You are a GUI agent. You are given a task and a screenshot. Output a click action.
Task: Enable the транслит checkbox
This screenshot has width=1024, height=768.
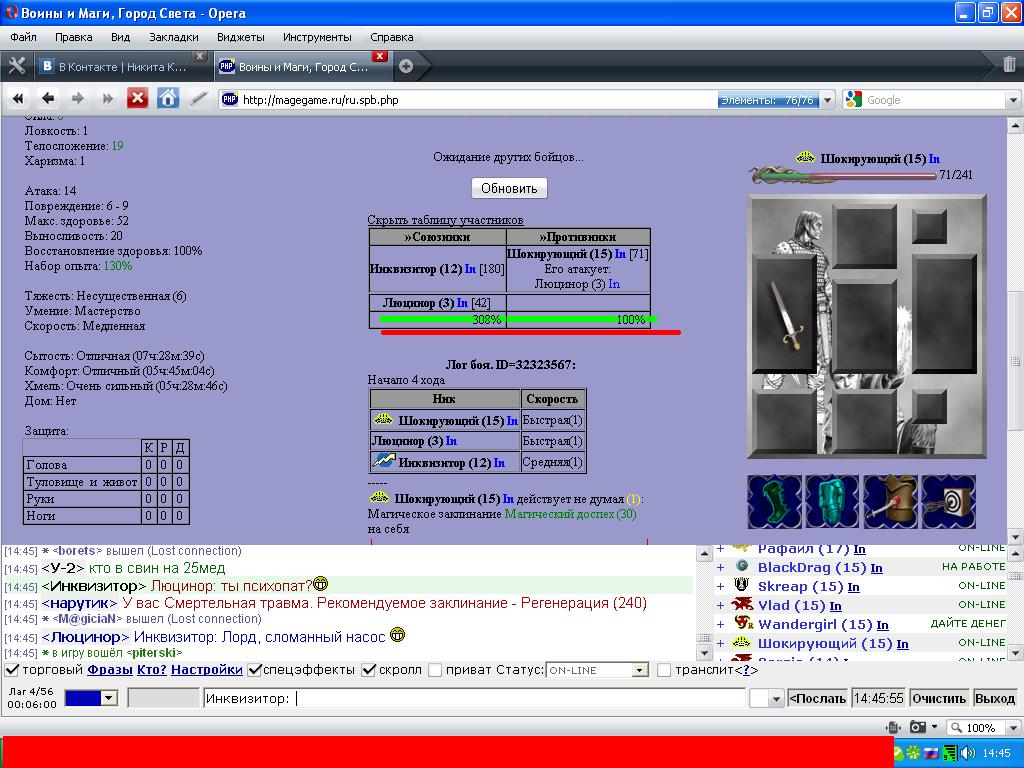click(664, 669)
